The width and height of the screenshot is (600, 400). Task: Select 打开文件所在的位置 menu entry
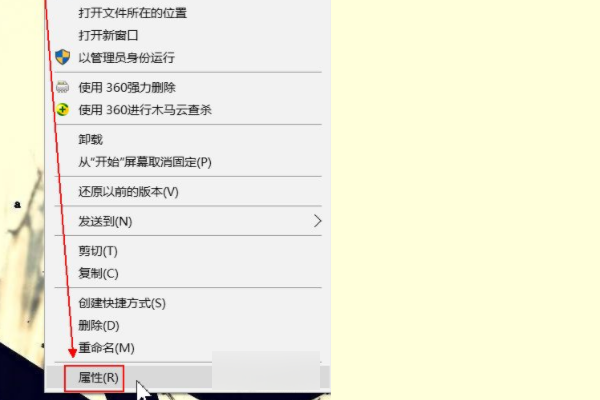[188, 13]
